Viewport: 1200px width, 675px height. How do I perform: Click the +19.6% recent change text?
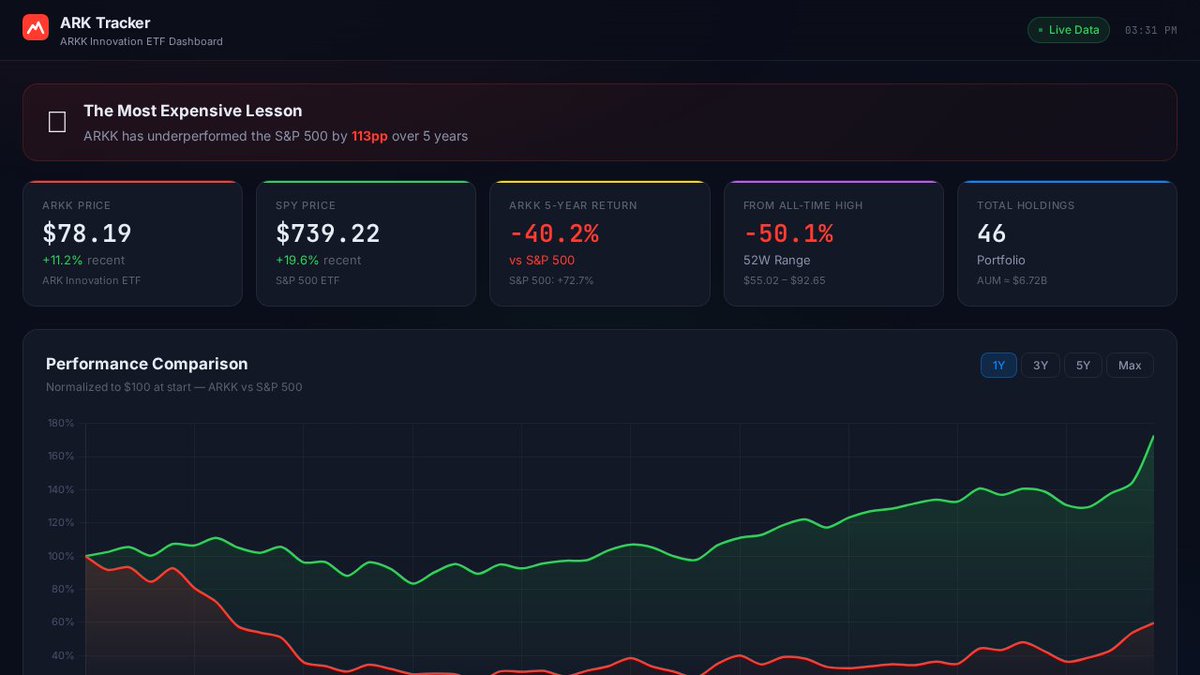pyautogui.click(x=318, y=260)
